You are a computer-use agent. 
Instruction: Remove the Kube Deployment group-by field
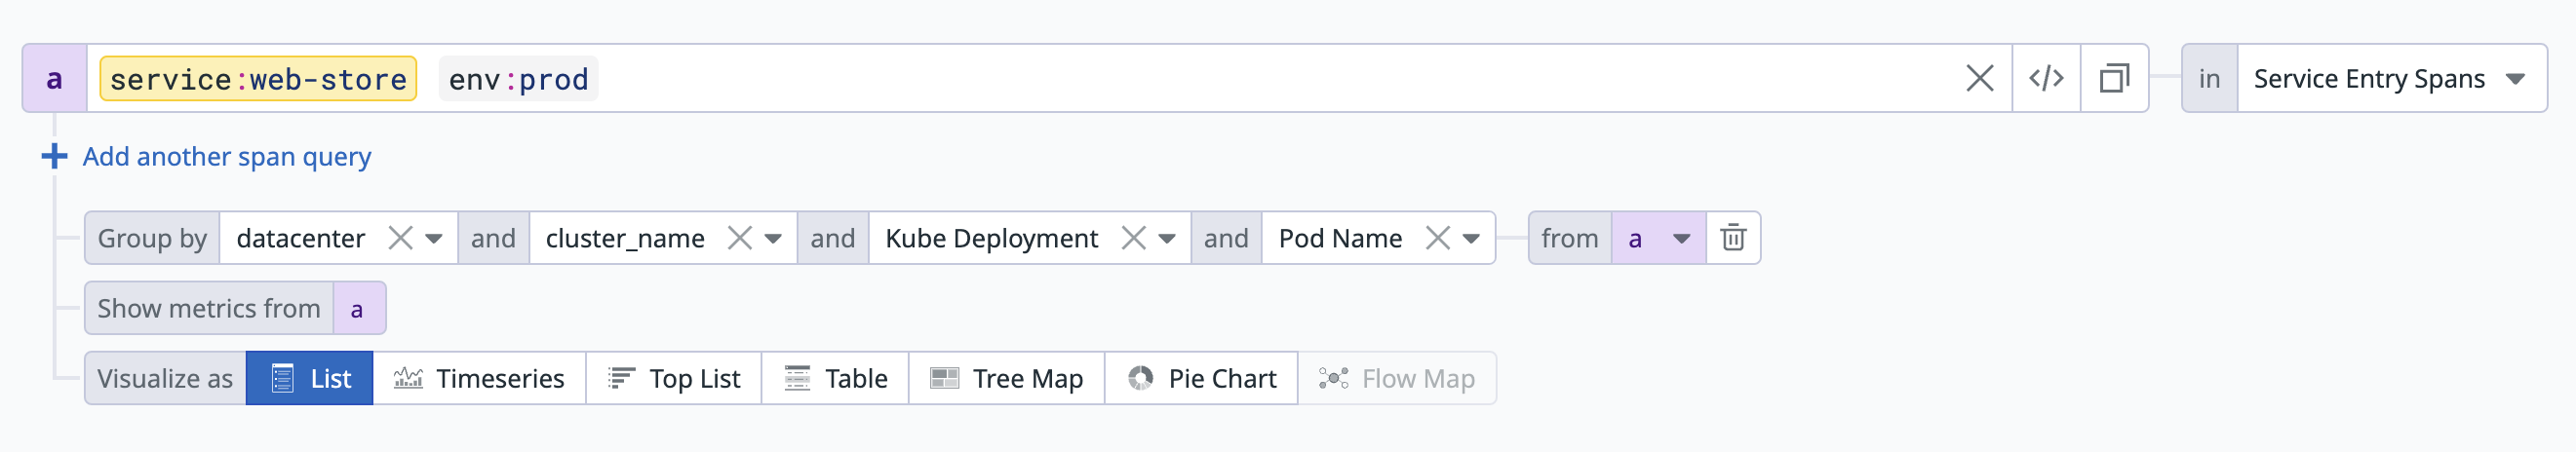pyautogui.click(x=1133, y=238)
